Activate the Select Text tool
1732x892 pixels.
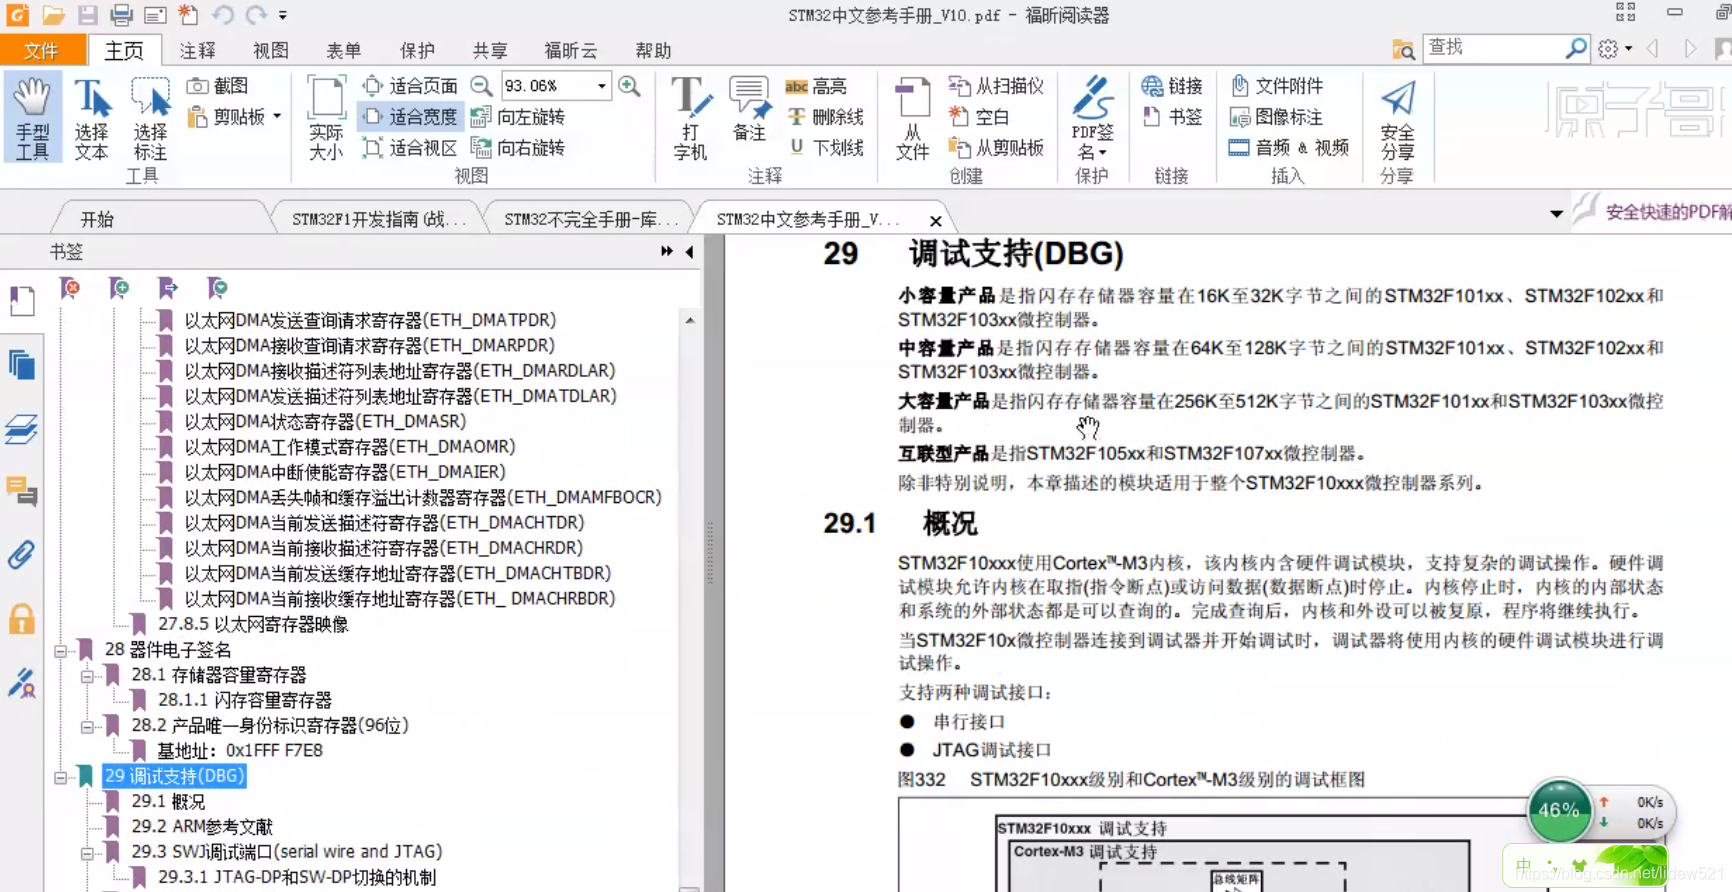point(91,118)
